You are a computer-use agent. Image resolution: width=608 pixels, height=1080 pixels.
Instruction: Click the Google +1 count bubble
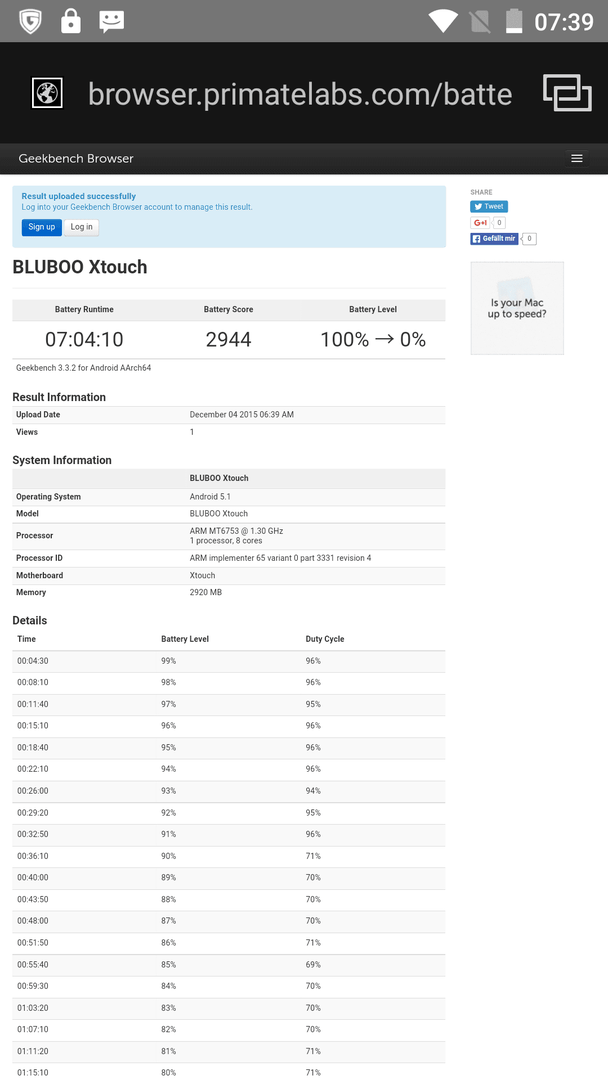[x=499, y=222]
